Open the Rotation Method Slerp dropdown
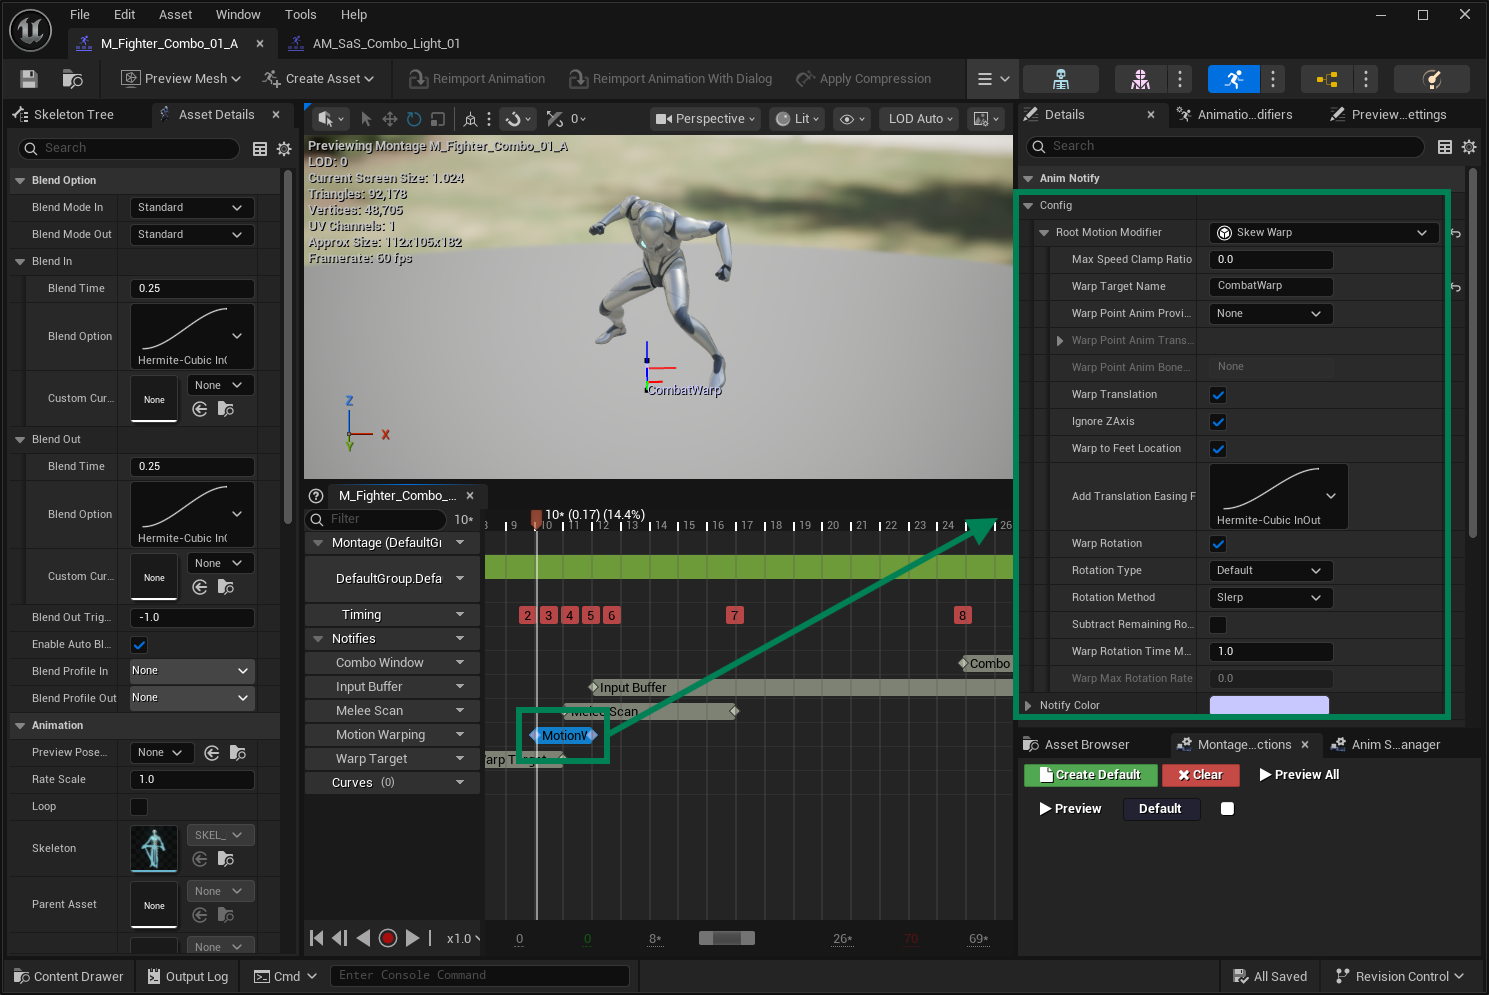The height and width of the screenshot is (995, 1489). click(x=1271, y=598)
